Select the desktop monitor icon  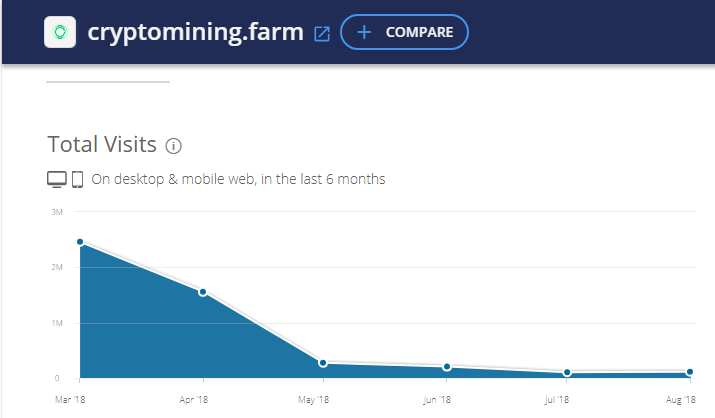coord(57,180)
